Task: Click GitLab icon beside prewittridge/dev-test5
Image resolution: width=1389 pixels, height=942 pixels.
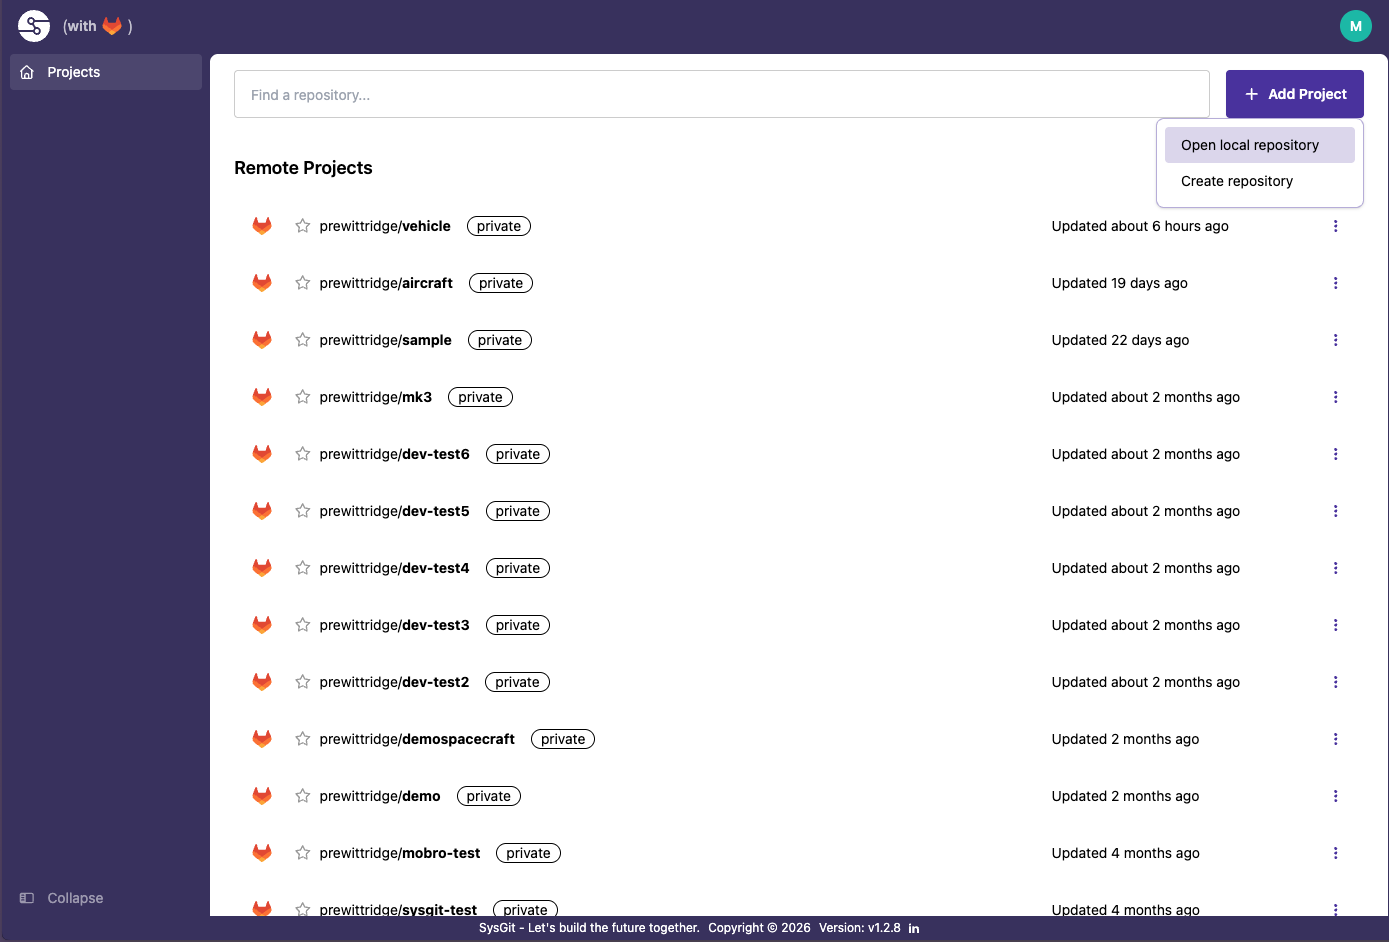Action: (262, 511)
